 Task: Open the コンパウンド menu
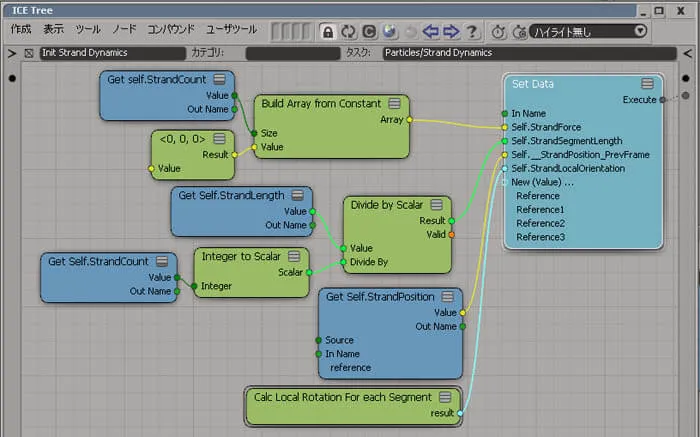(x=171, y=29)
